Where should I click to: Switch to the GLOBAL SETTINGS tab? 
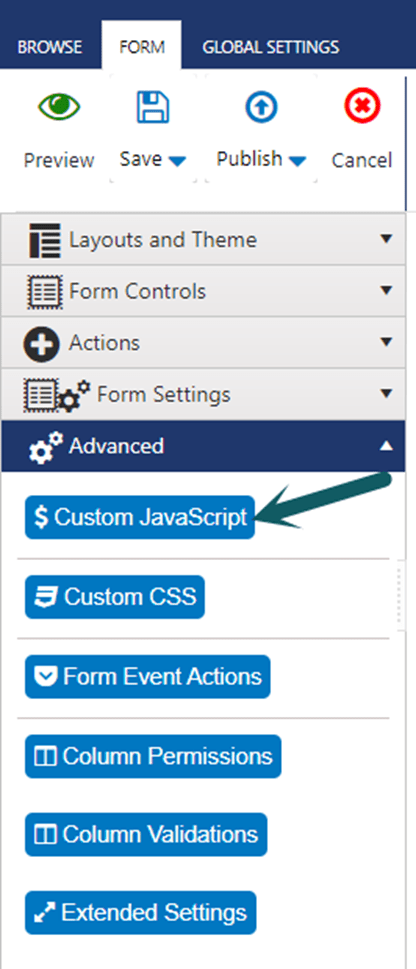[271, 47]
